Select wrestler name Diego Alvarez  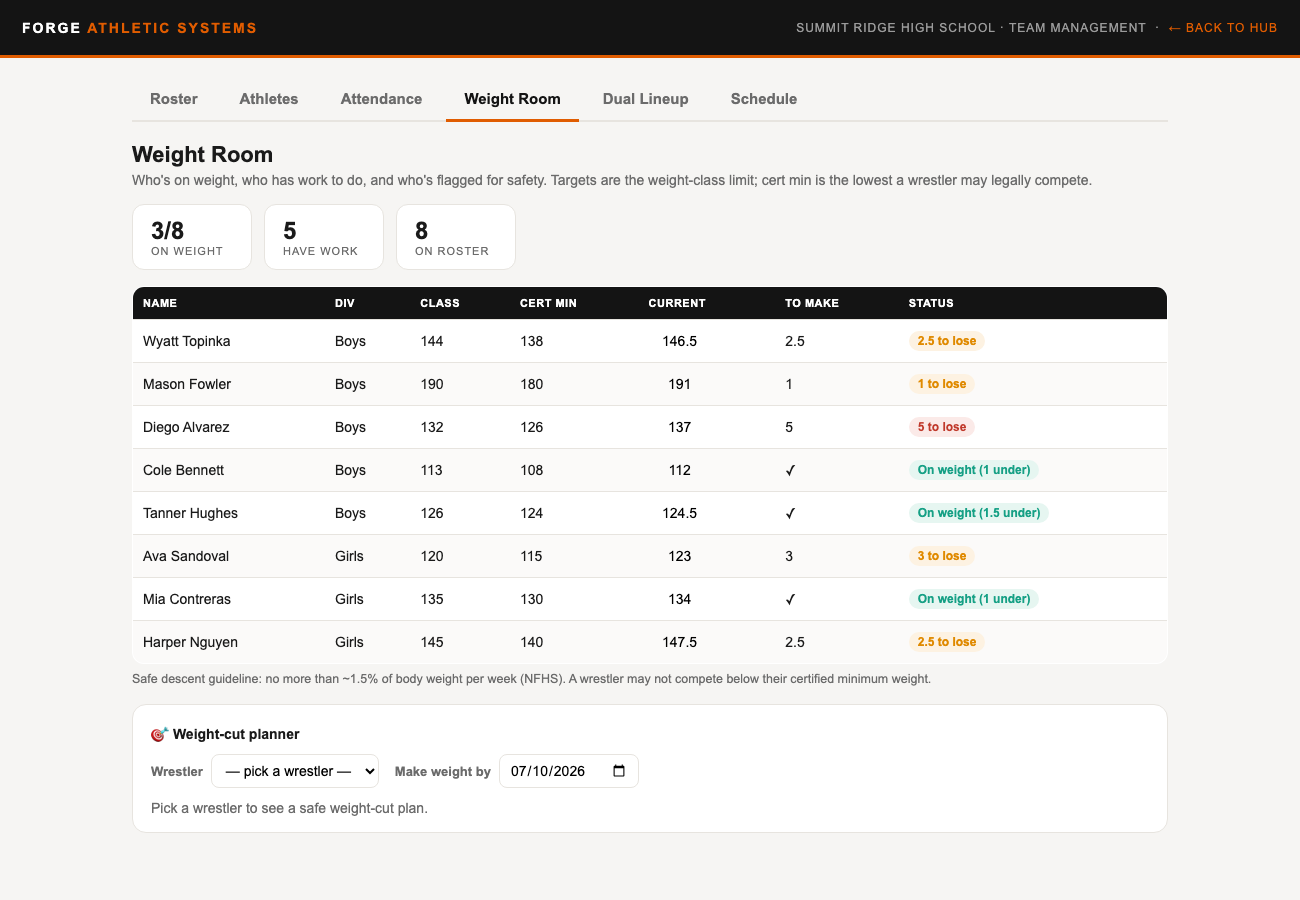point(186,427)
